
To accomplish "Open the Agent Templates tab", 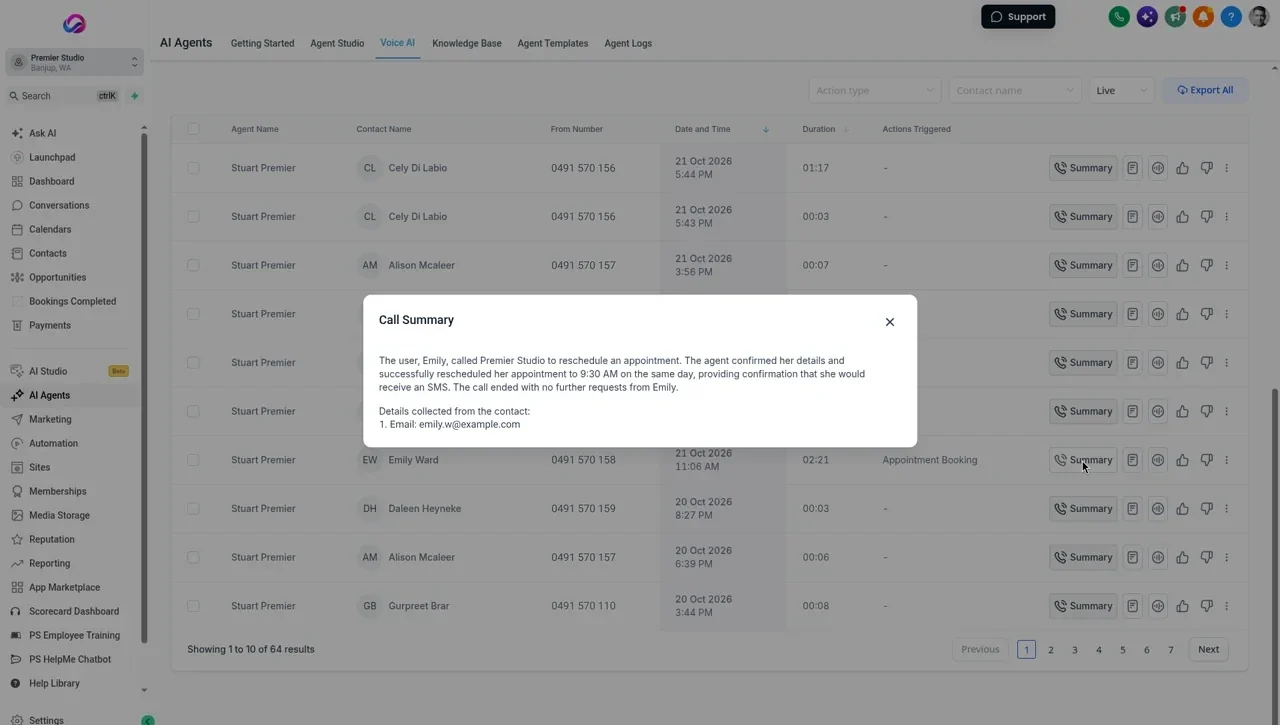I will 553,43.
